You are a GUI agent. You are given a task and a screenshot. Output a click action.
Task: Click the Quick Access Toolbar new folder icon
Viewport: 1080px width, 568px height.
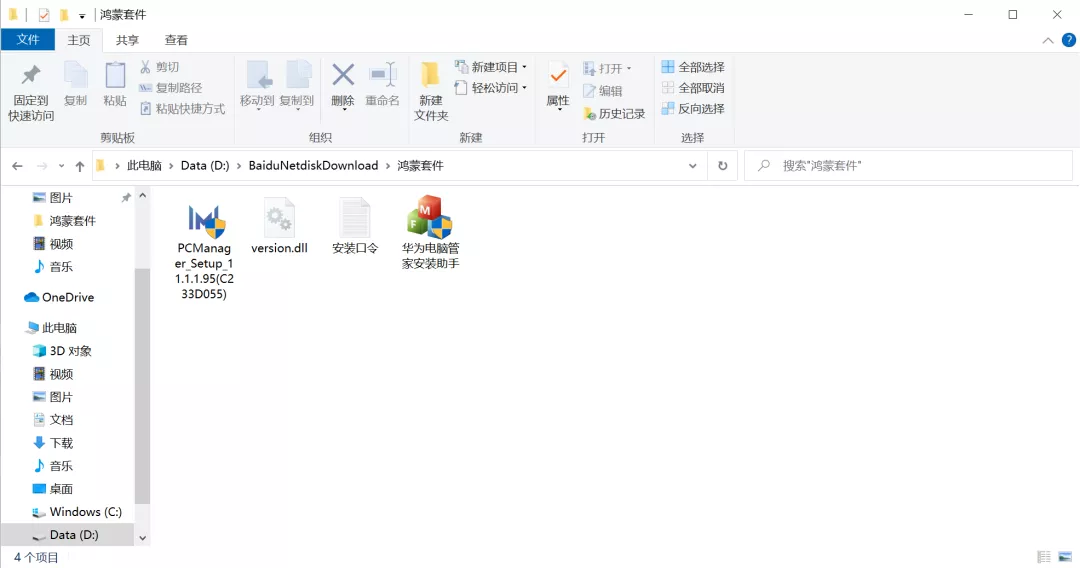point(64,14)
